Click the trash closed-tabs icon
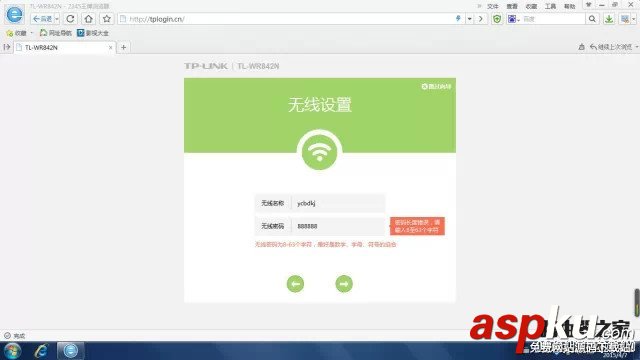 coord(582,47)
